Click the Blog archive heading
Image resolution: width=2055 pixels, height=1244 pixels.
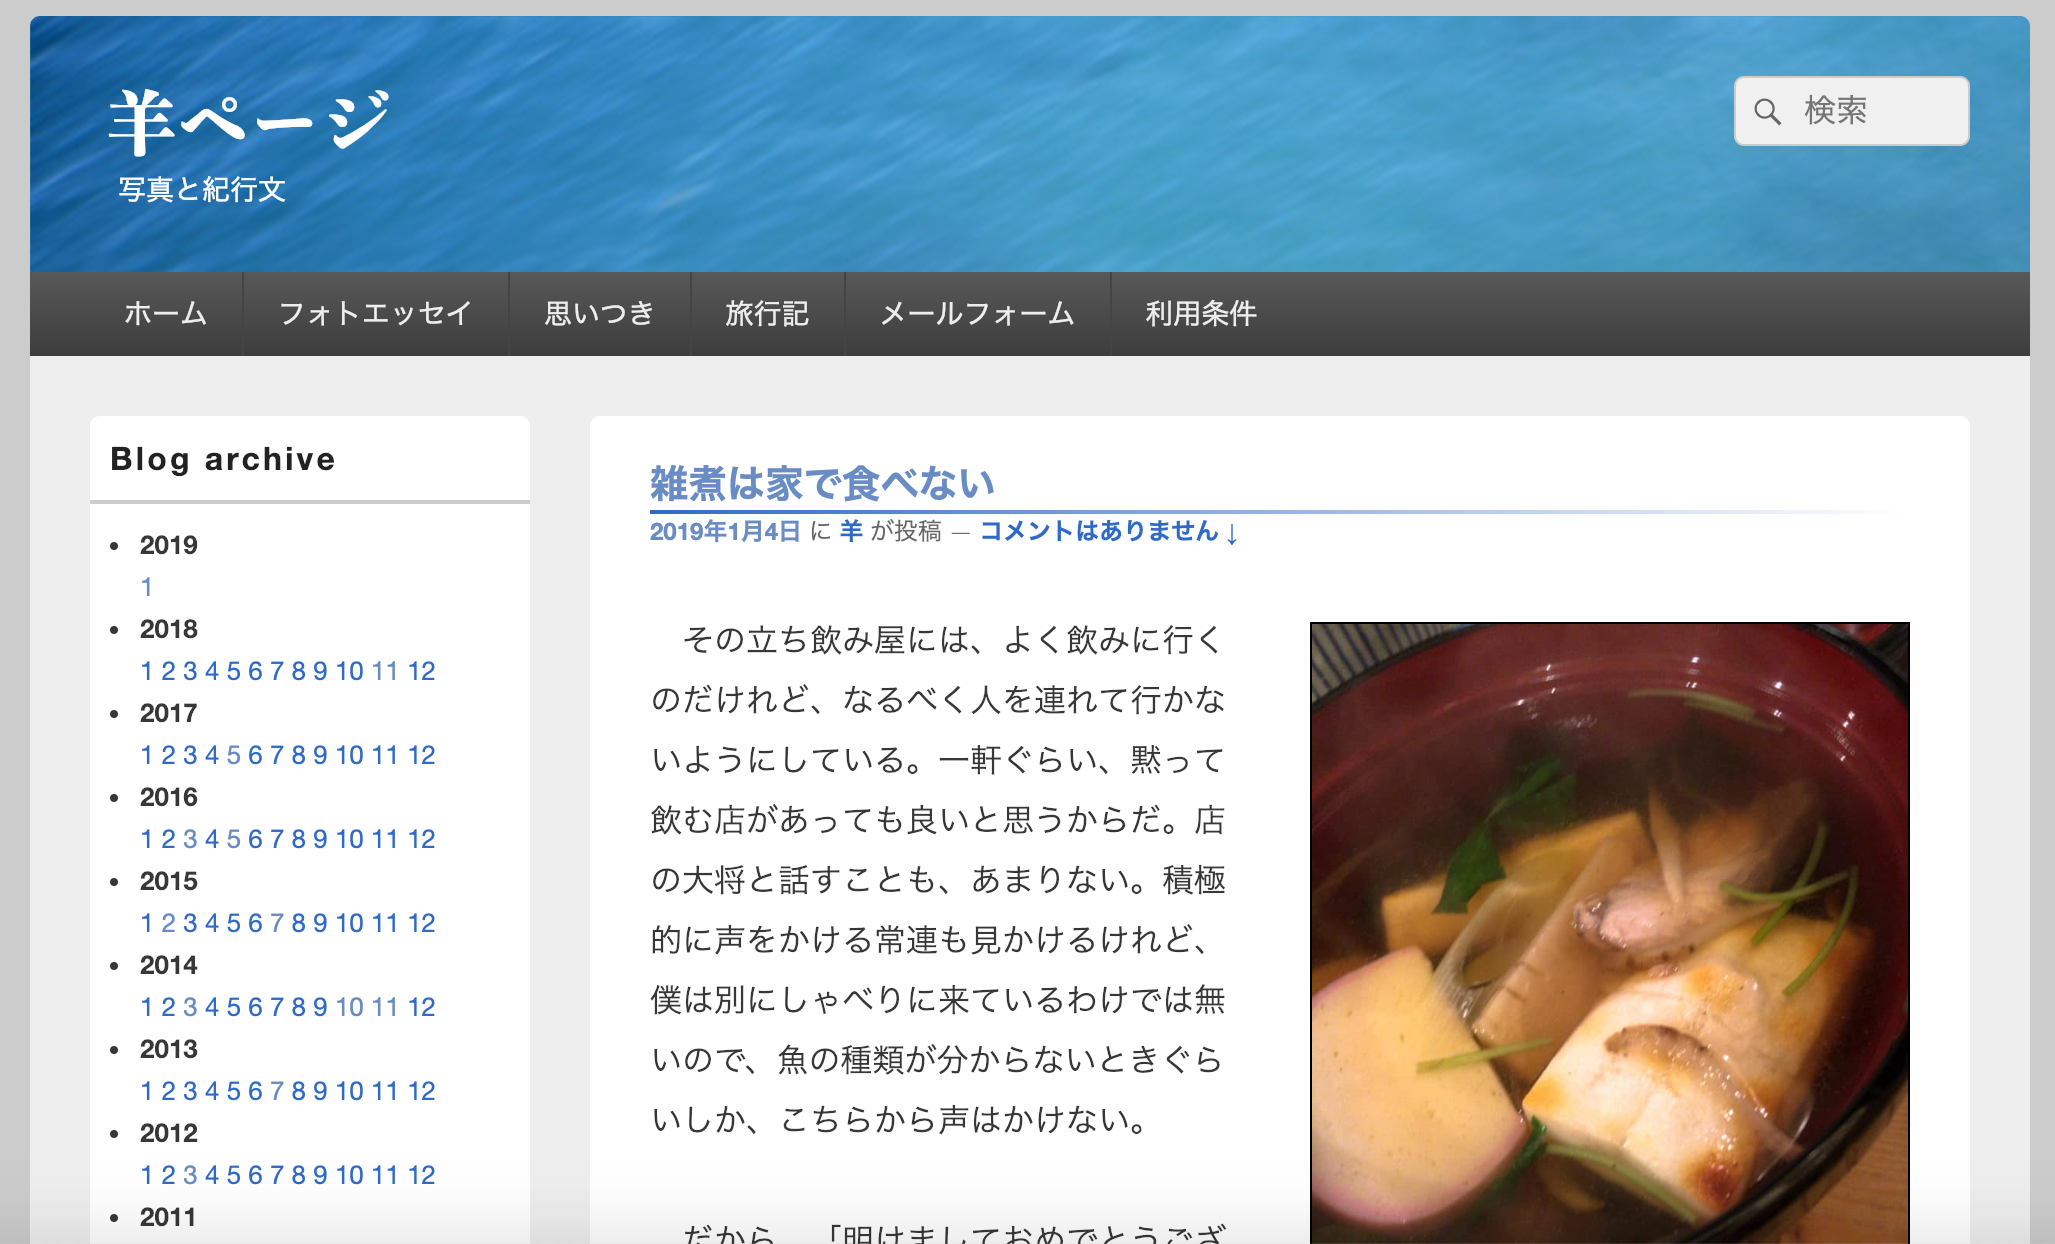(x=223, y=459)
